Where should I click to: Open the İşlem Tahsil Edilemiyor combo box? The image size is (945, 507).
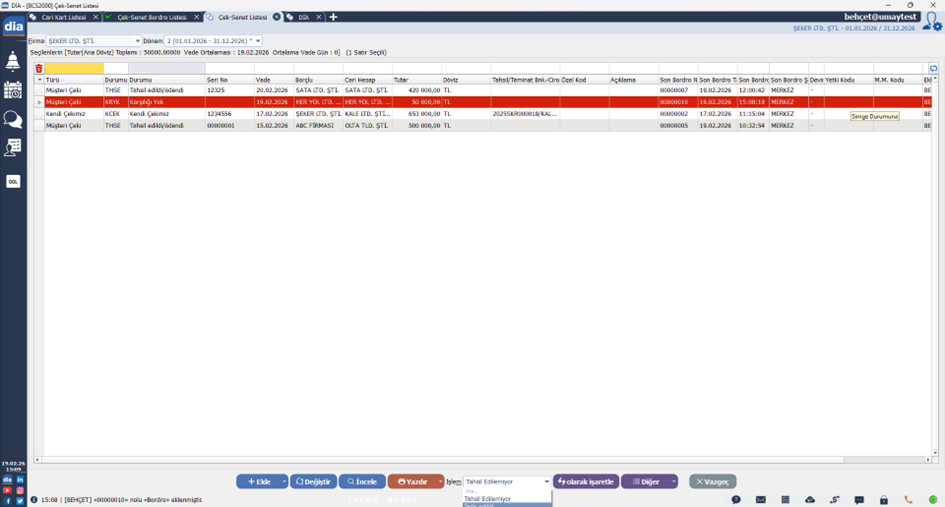tap(507, 482)
